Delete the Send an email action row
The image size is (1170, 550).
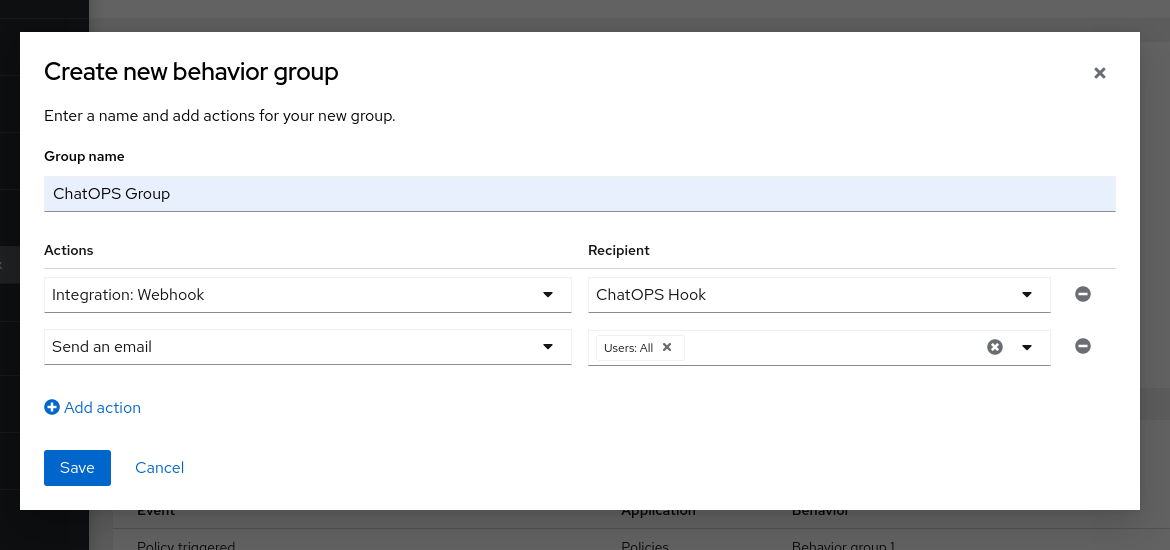[1082, 346]
